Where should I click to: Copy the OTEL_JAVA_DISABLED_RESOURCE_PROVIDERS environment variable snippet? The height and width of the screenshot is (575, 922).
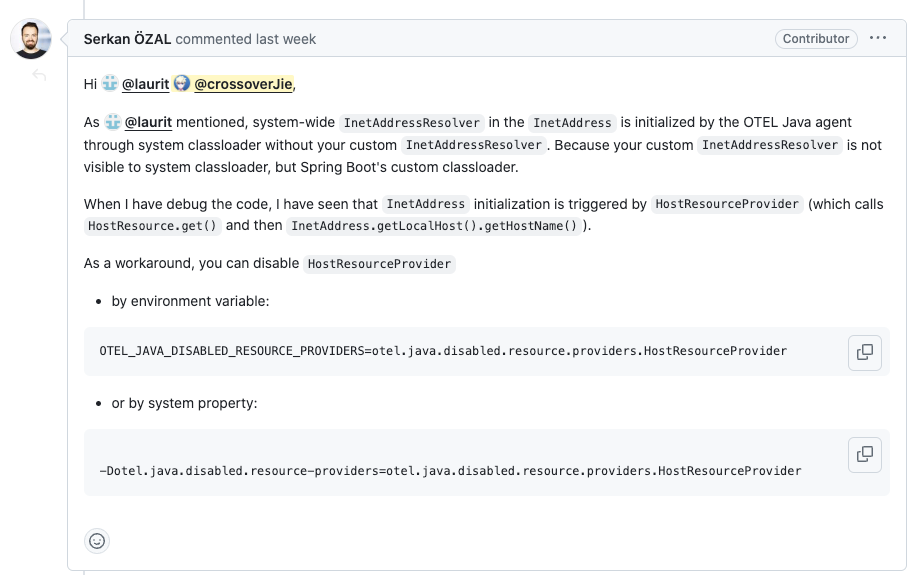coord(865,351)
